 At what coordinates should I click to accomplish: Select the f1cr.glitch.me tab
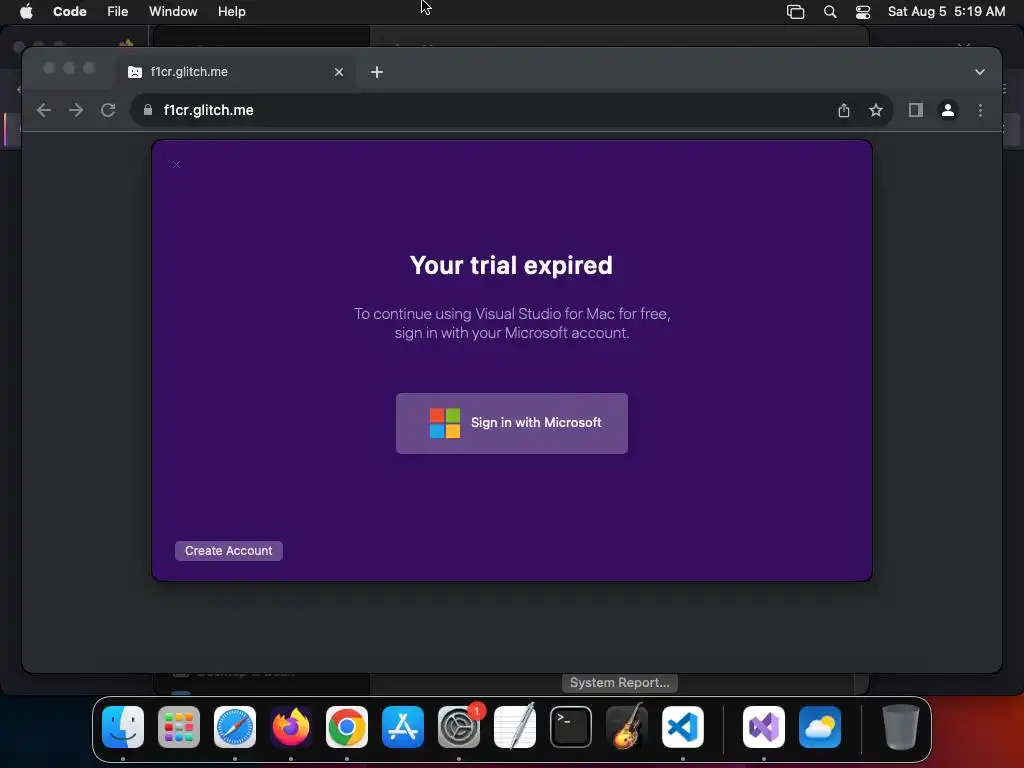pos(236,72)
